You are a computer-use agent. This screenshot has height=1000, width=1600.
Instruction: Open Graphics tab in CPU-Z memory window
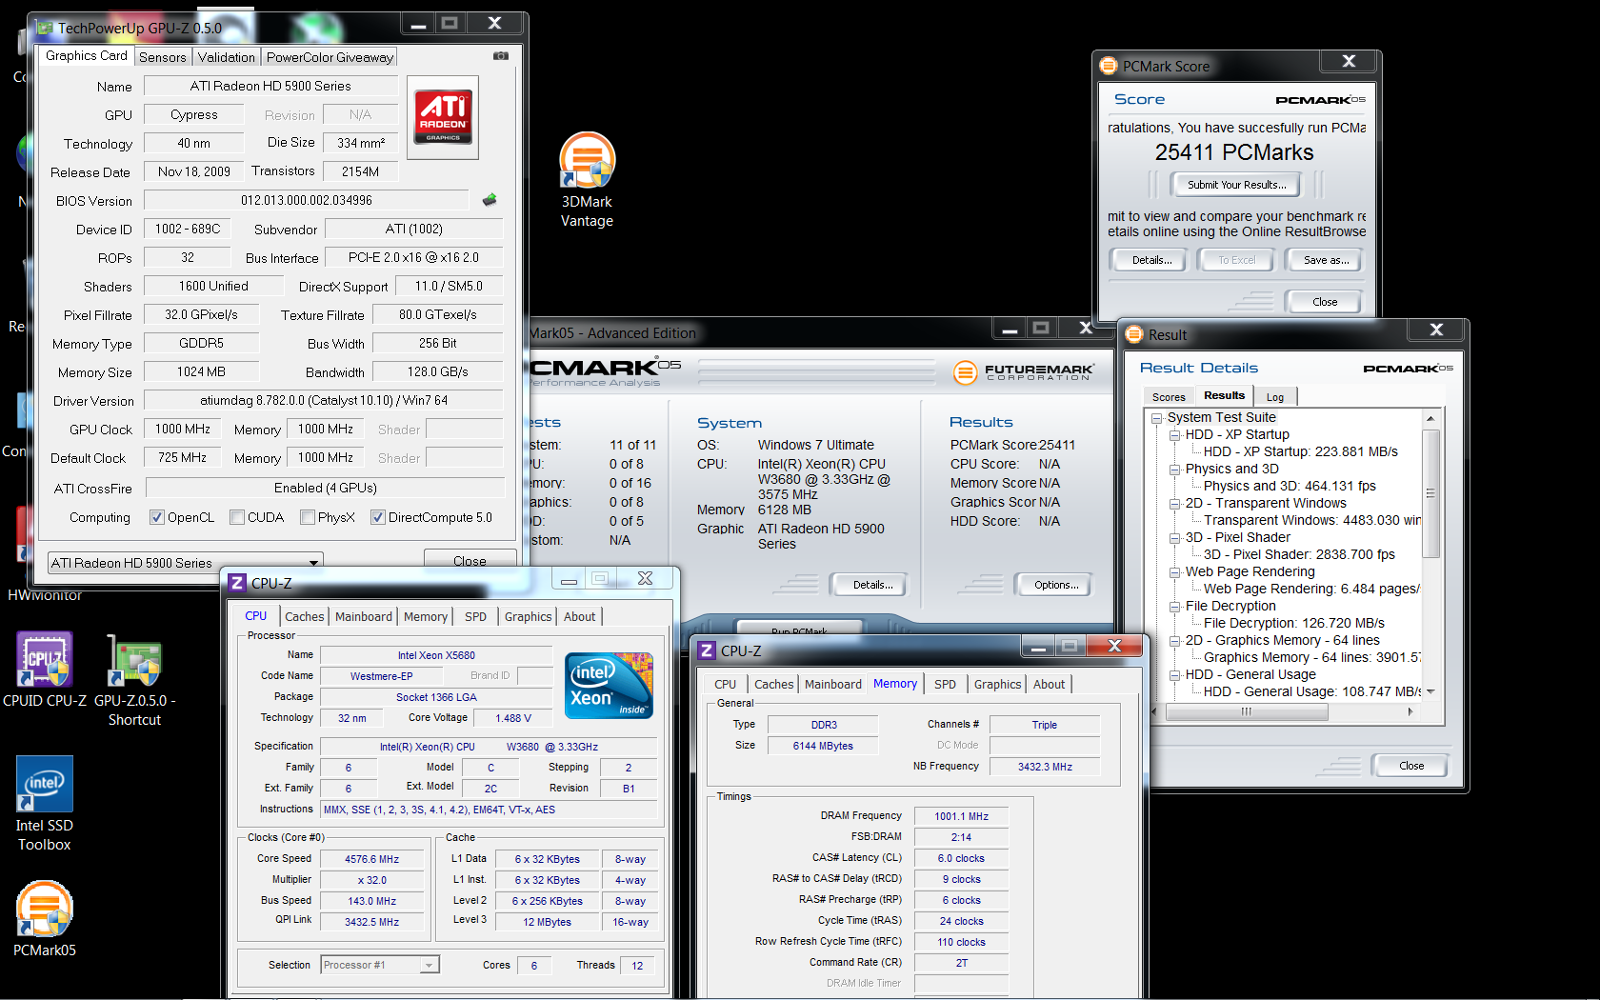[997, 684]
